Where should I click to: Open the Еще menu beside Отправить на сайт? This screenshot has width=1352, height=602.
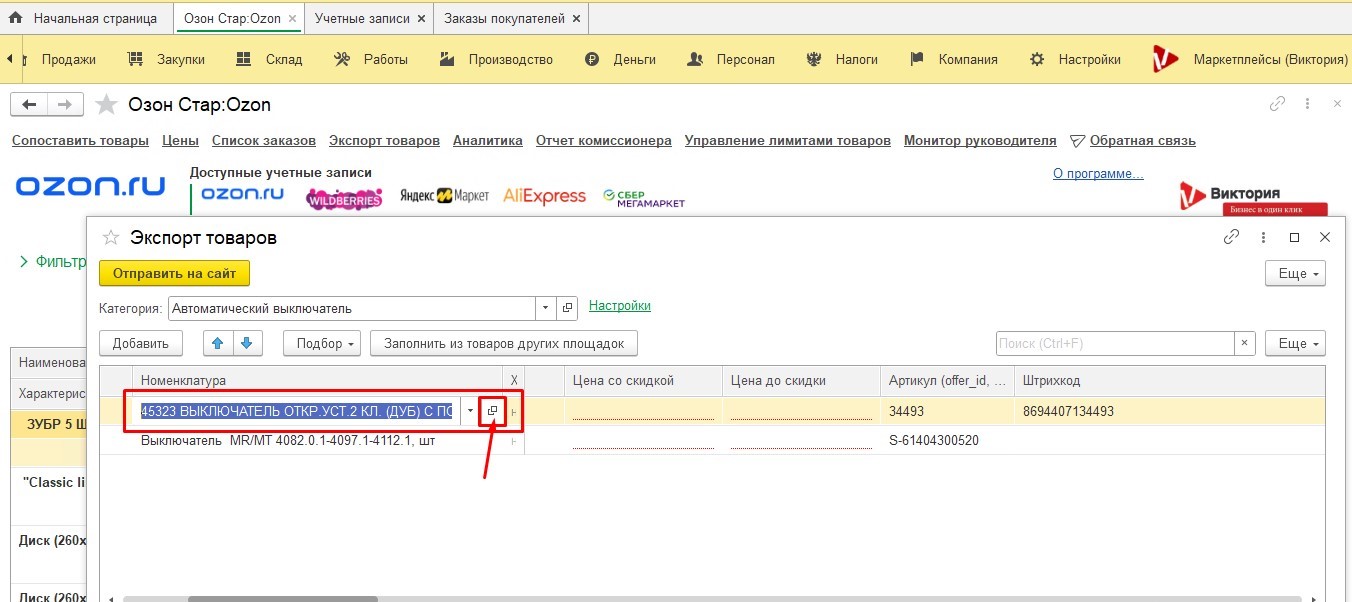(1295, 273)
